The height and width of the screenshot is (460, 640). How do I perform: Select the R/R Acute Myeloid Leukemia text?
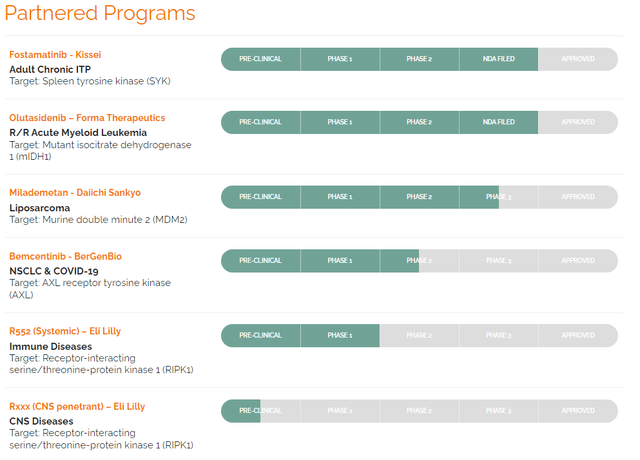[78, 133]
